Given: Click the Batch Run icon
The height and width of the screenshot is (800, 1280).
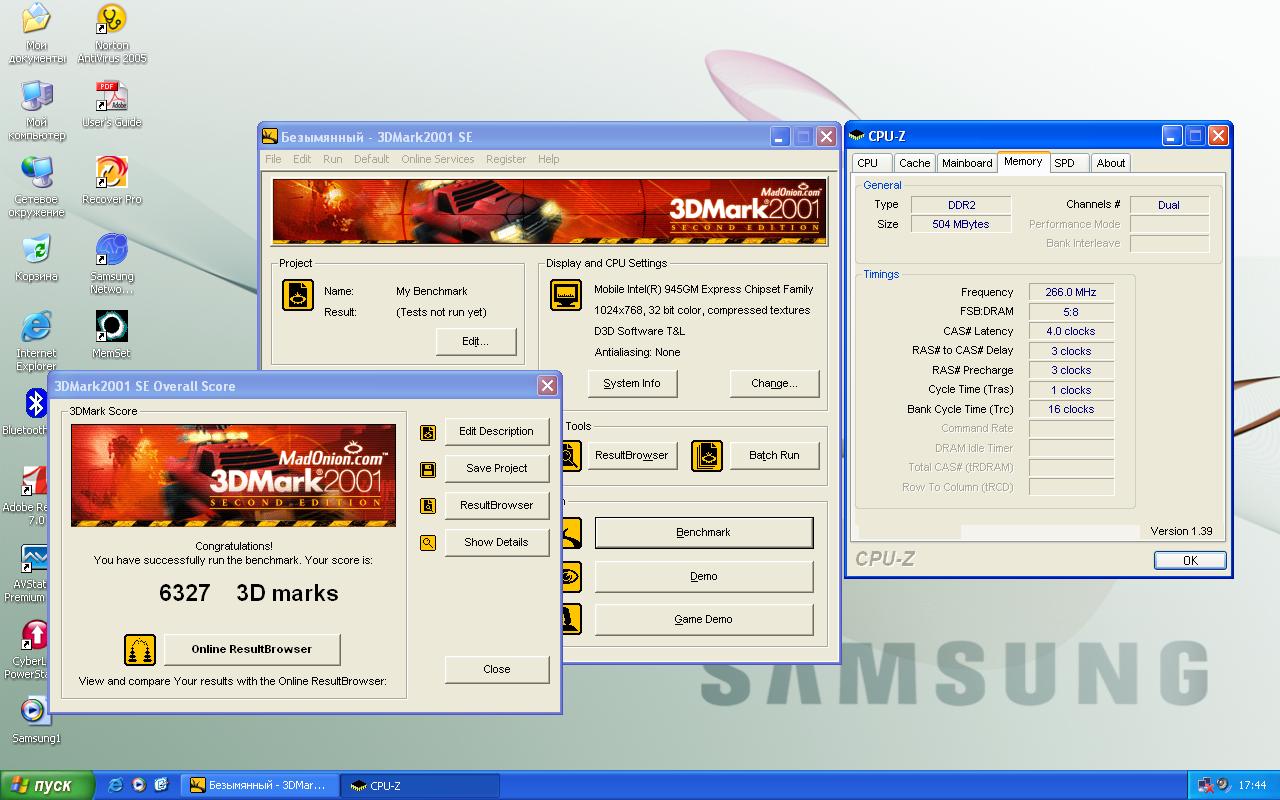Looking at the screenshot, I should tap(707, 456).
